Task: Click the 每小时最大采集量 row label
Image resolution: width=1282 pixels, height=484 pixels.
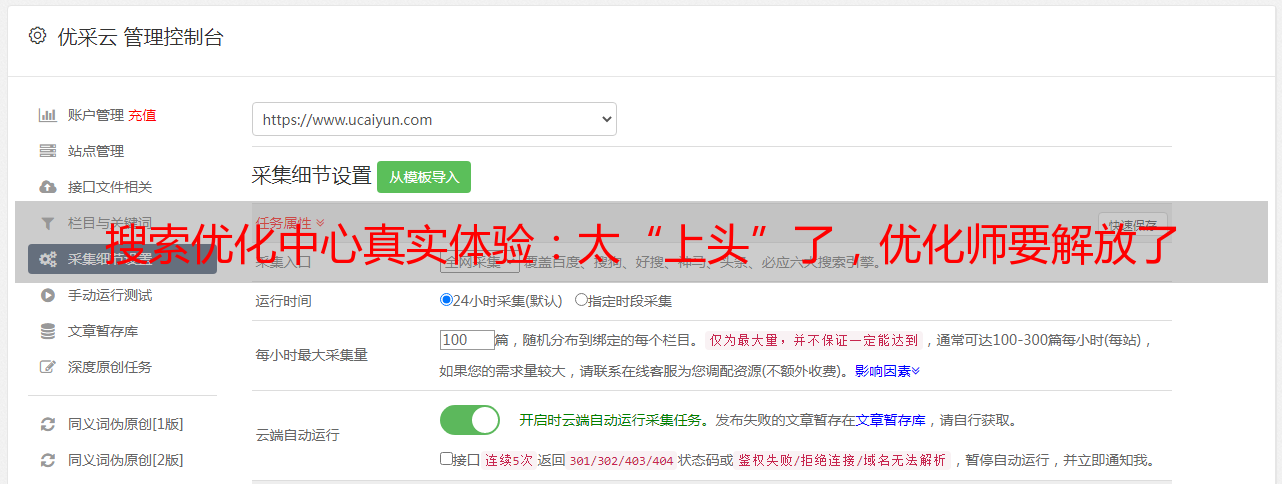Action: point(312,355)
